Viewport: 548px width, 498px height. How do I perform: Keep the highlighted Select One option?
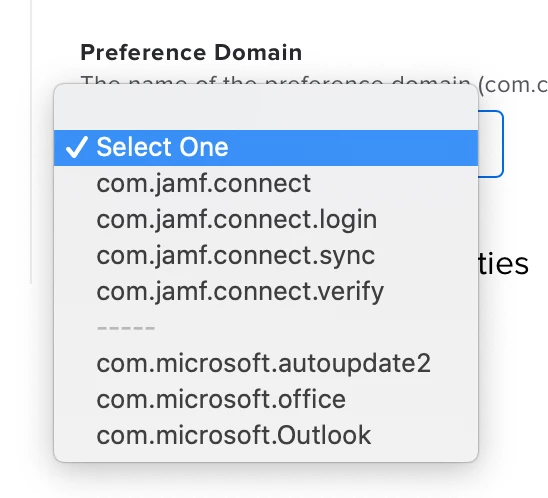point(266,147)
